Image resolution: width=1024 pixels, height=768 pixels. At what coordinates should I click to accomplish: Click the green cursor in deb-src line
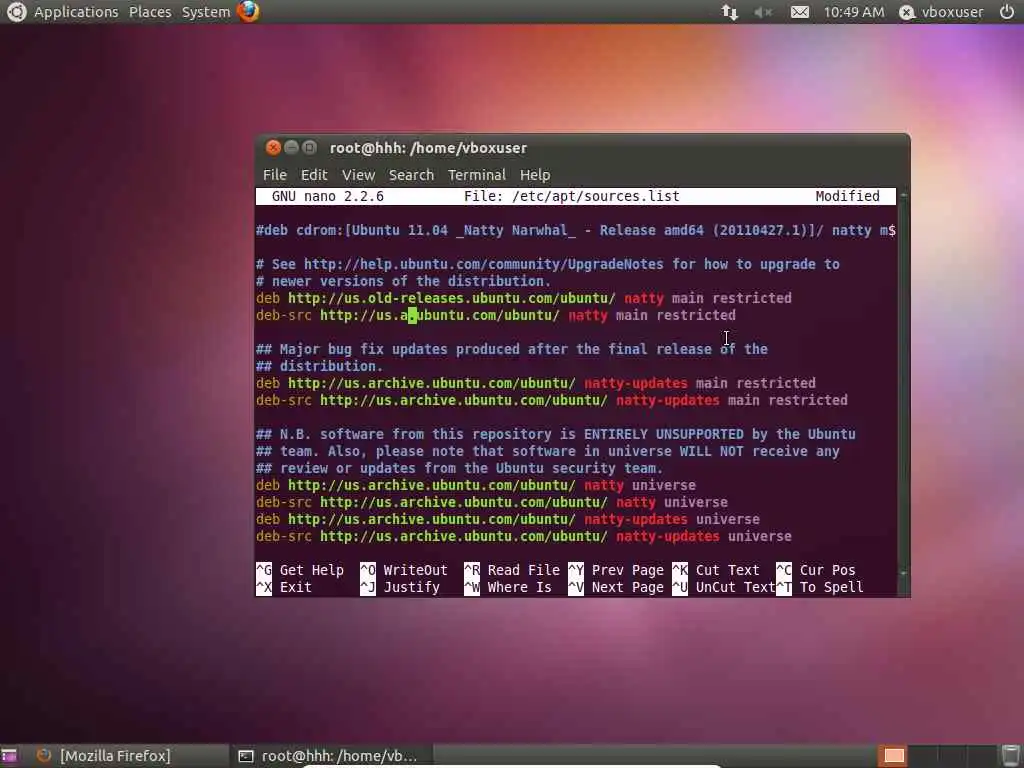point(412,315)
